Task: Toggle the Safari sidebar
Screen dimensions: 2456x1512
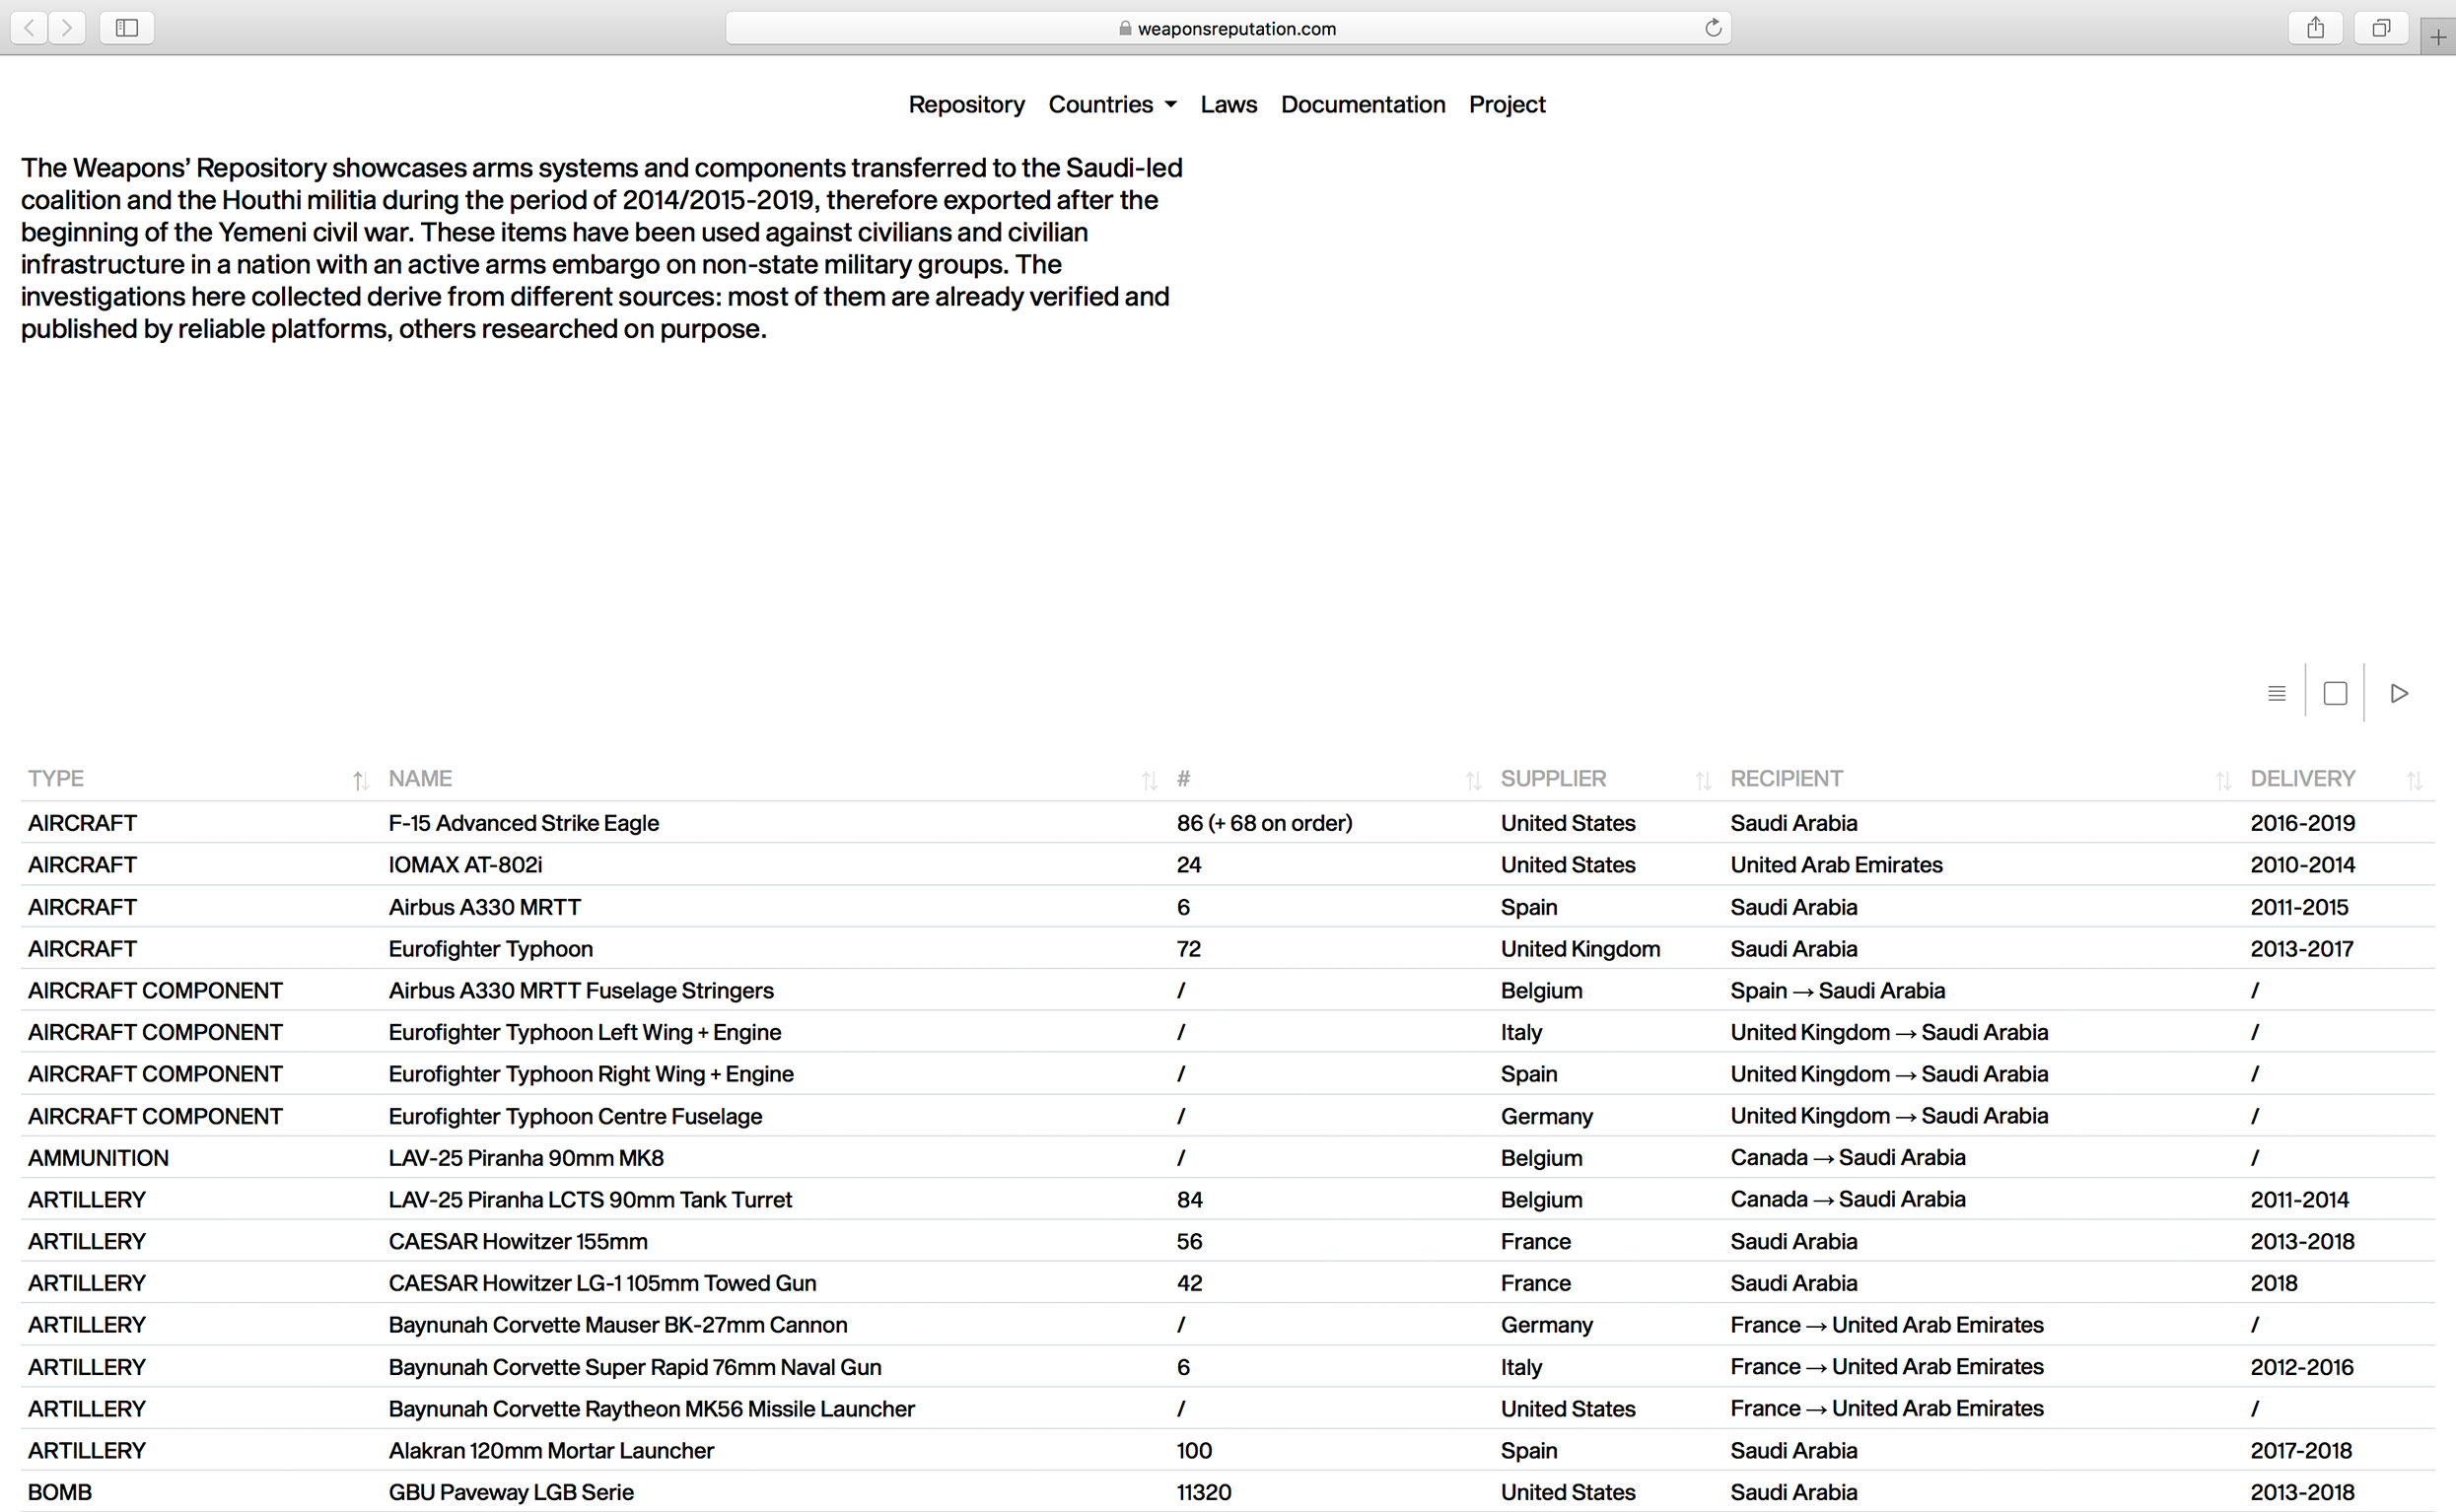Action: coord(126,28)
